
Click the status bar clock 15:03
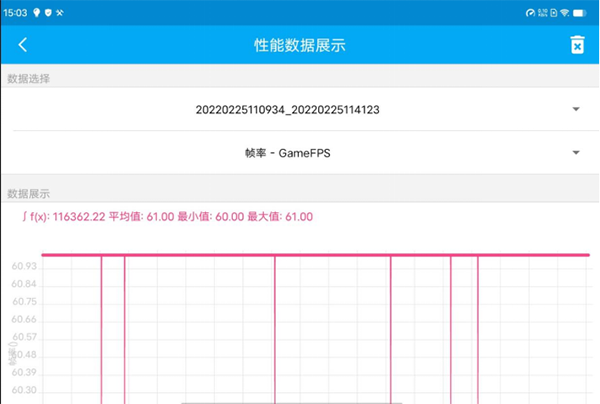click(x=15, y=13)
